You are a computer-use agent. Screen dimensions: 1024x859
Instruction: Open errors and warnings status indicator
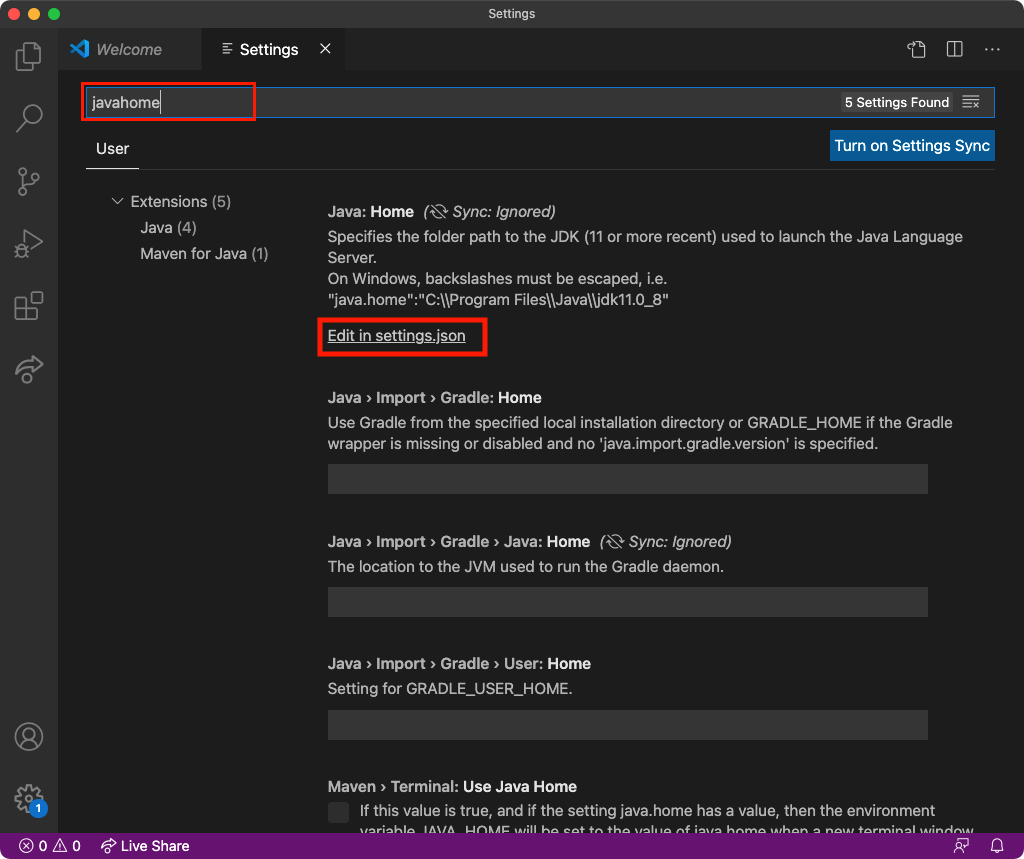49,846
